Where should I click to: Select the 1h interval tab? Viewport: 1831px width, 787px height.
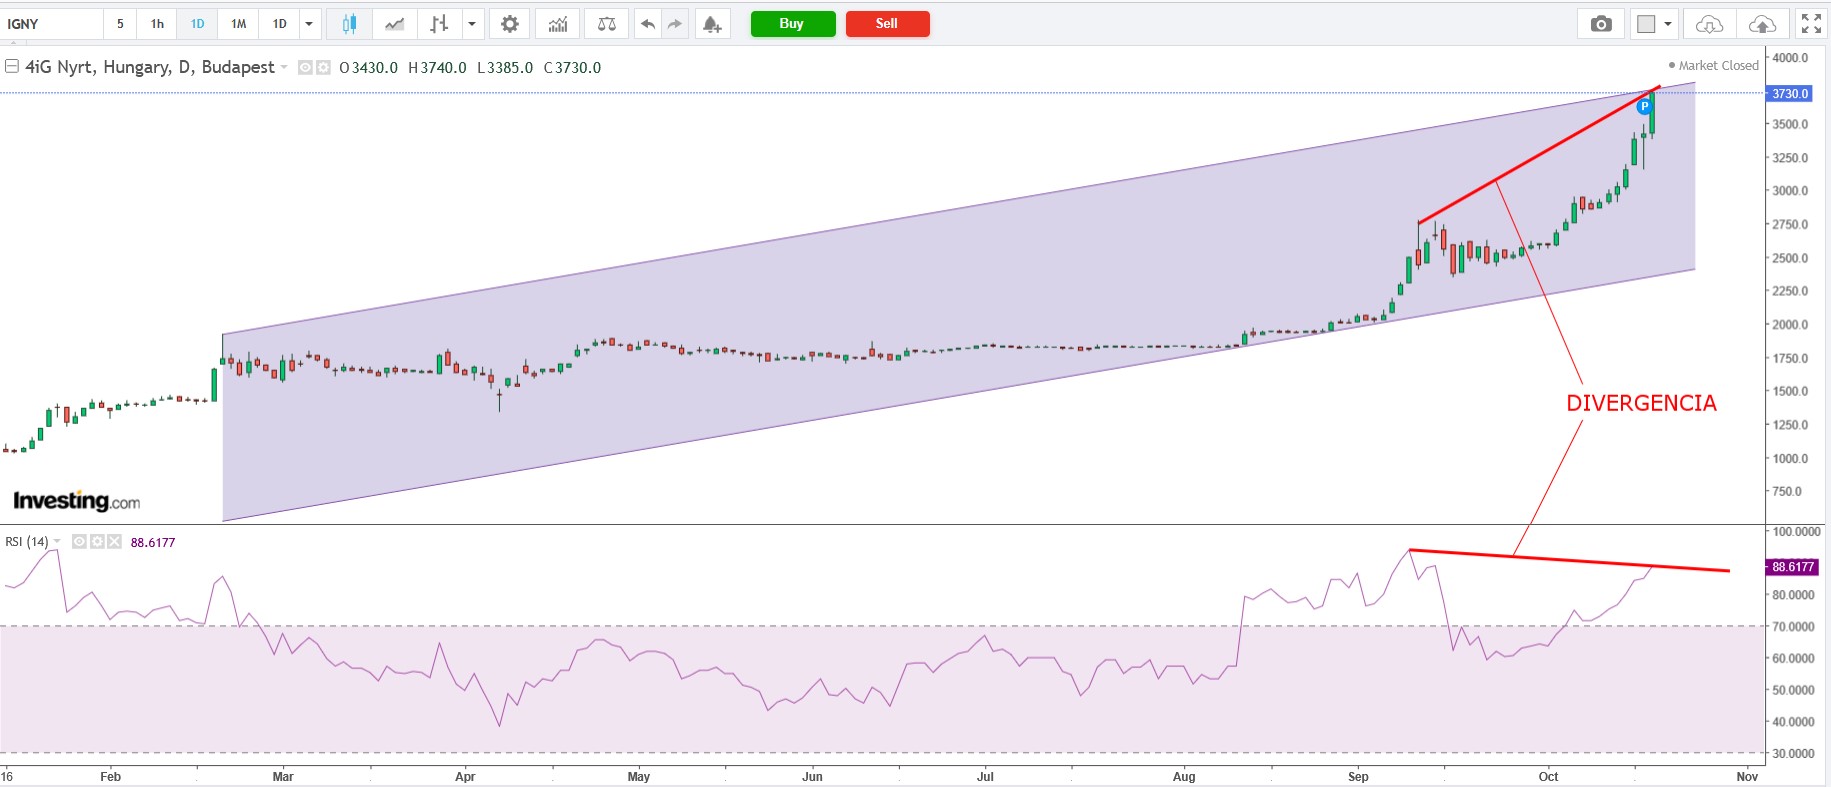coord(157,24)
